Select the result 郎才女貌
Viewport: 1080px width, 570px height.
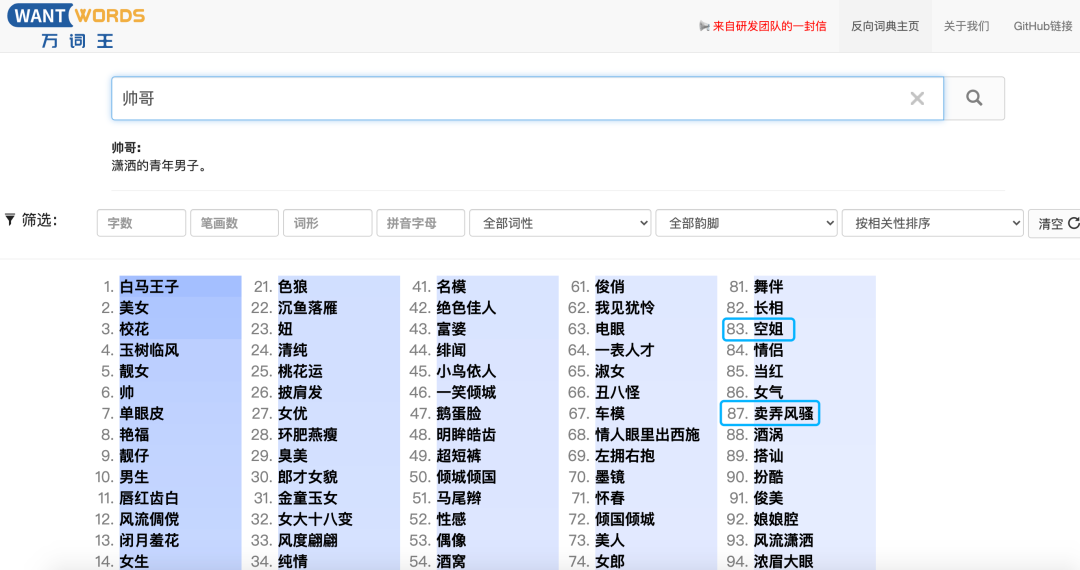click(x=308, y=476)
